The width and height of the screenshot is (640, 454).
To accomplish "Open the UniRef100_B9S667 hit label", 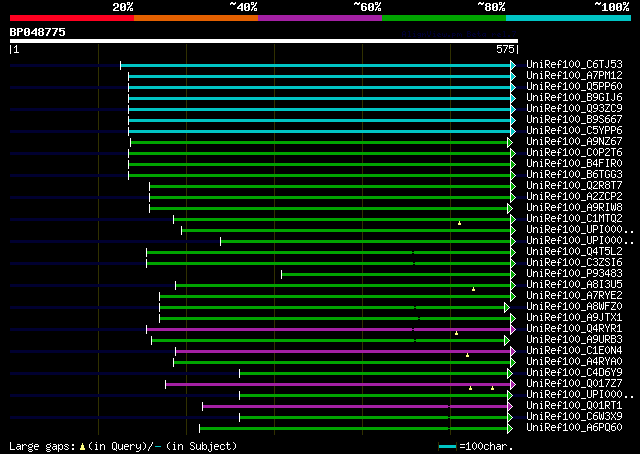I will [x=574, y=119].
